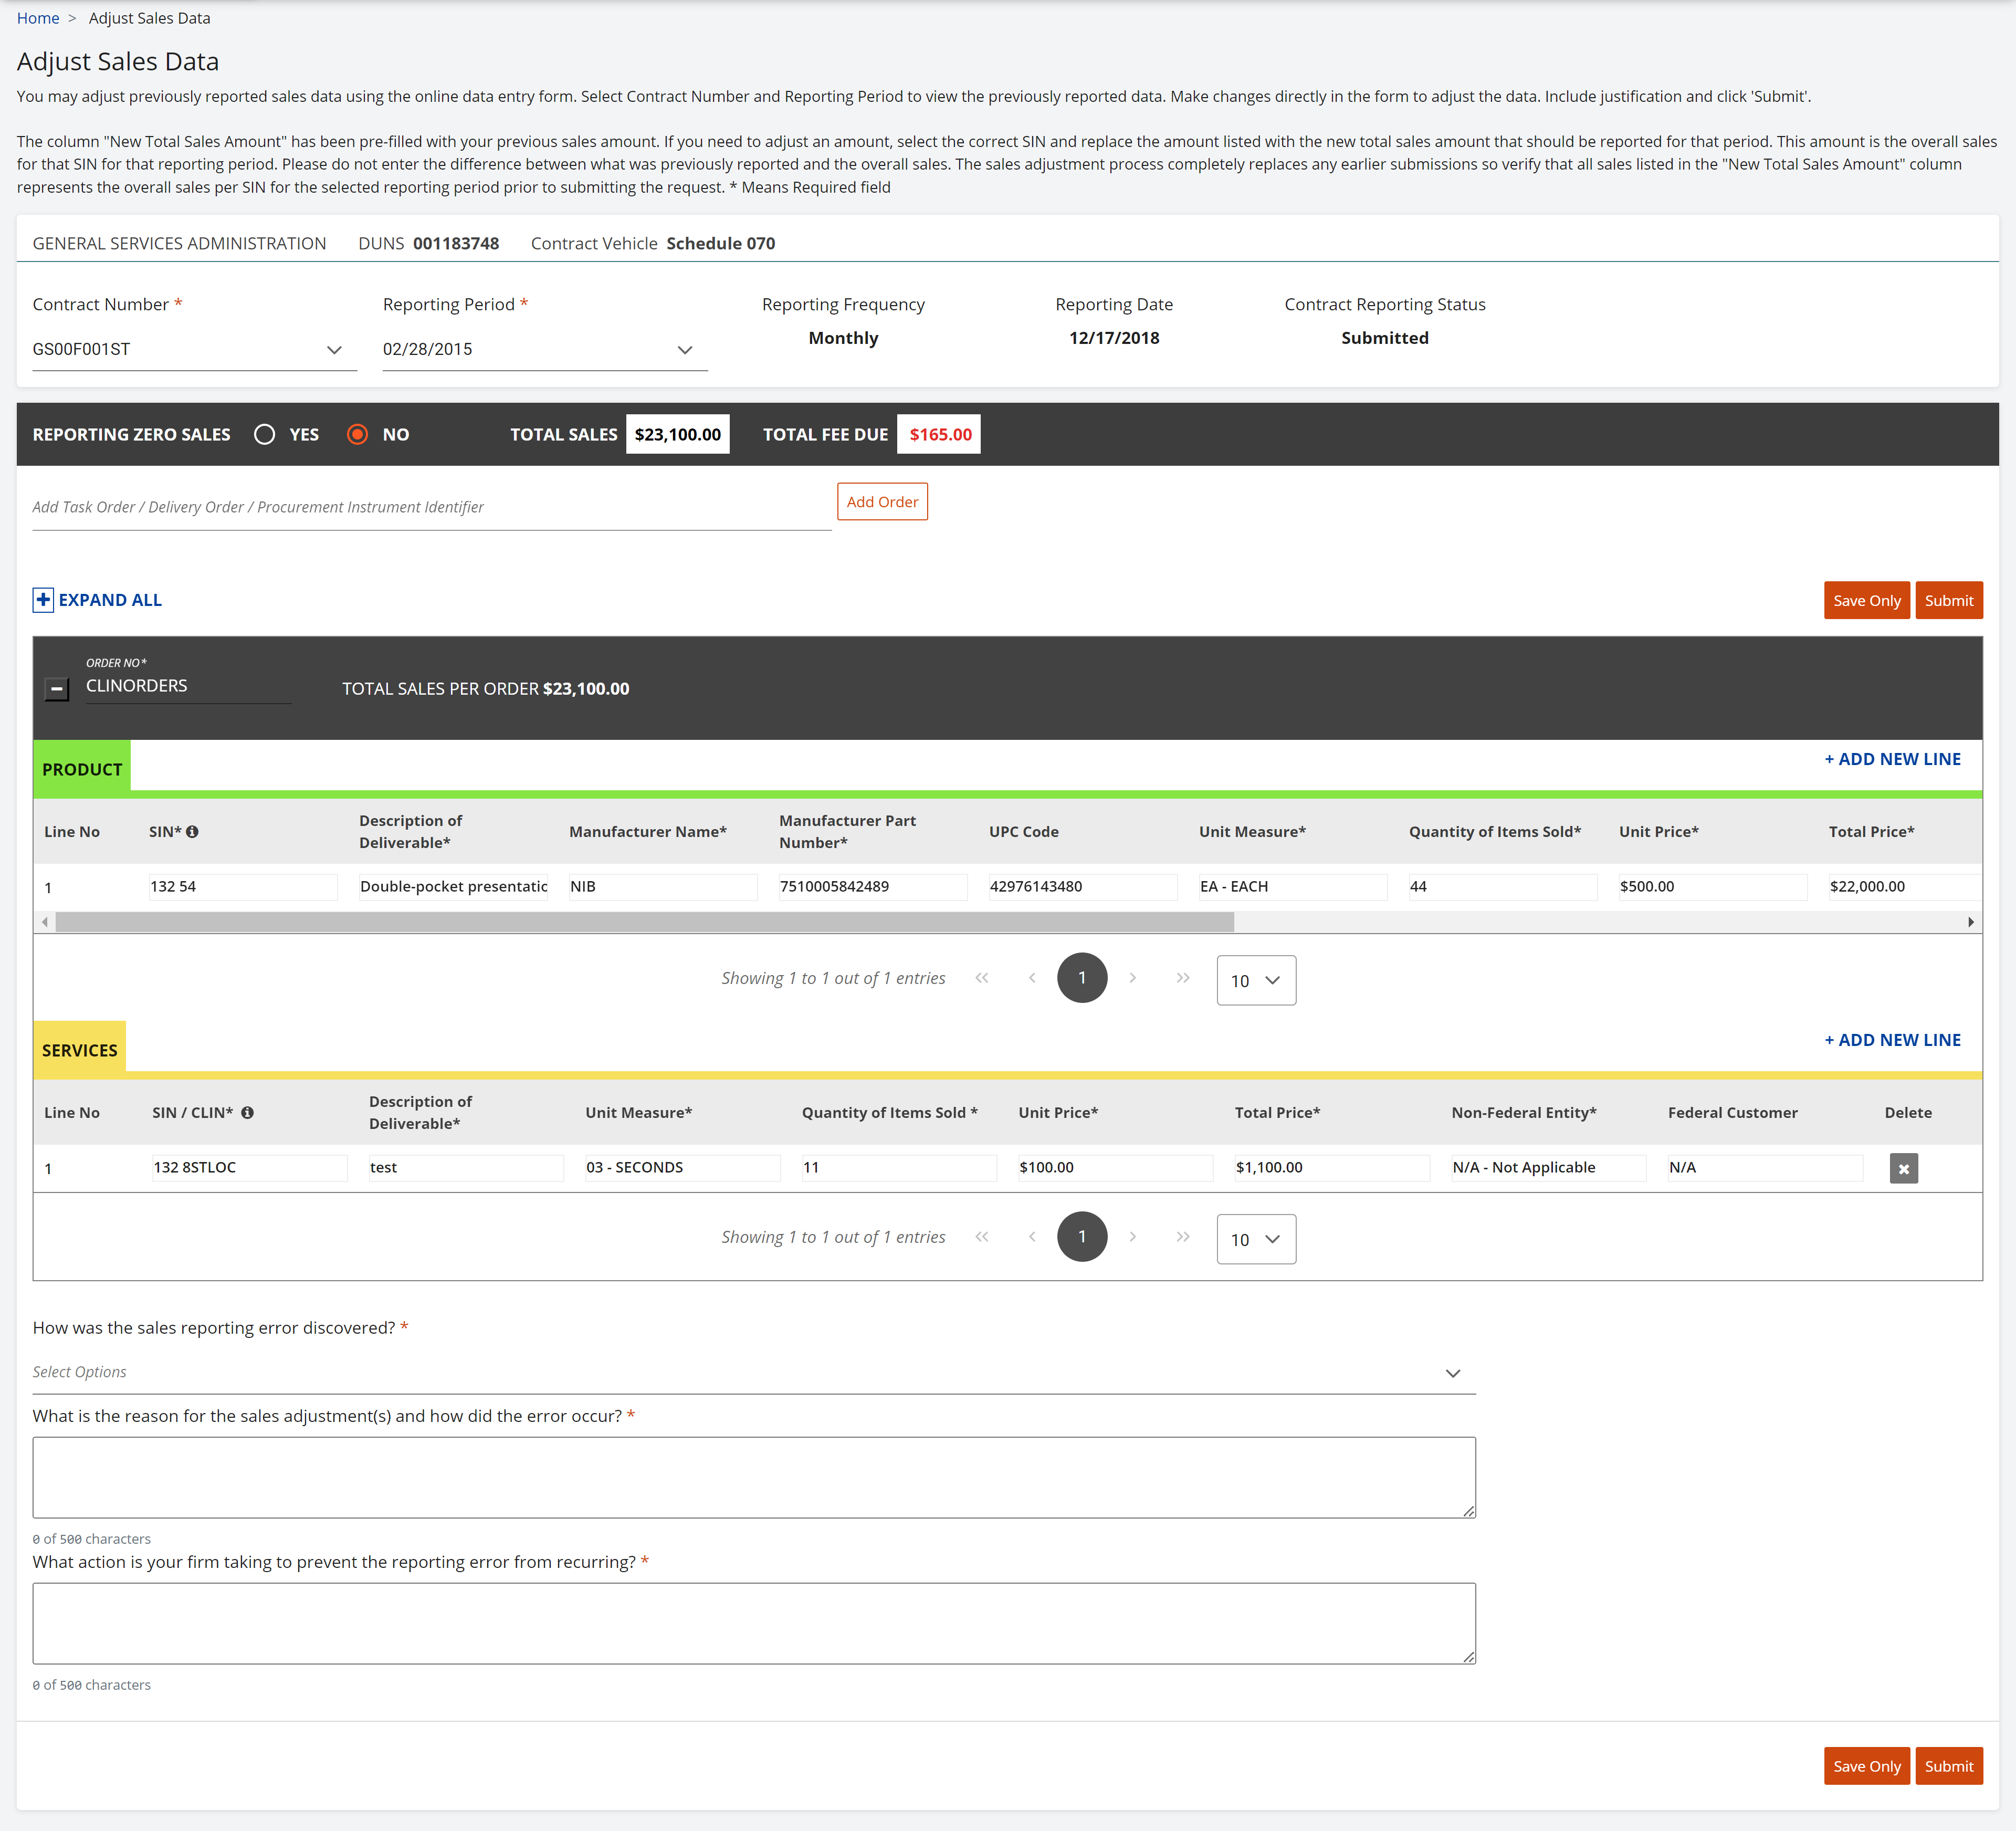Go to first page in Product pagination
This screenshot has width=2016, height=1831.
[x=982, y=978]
